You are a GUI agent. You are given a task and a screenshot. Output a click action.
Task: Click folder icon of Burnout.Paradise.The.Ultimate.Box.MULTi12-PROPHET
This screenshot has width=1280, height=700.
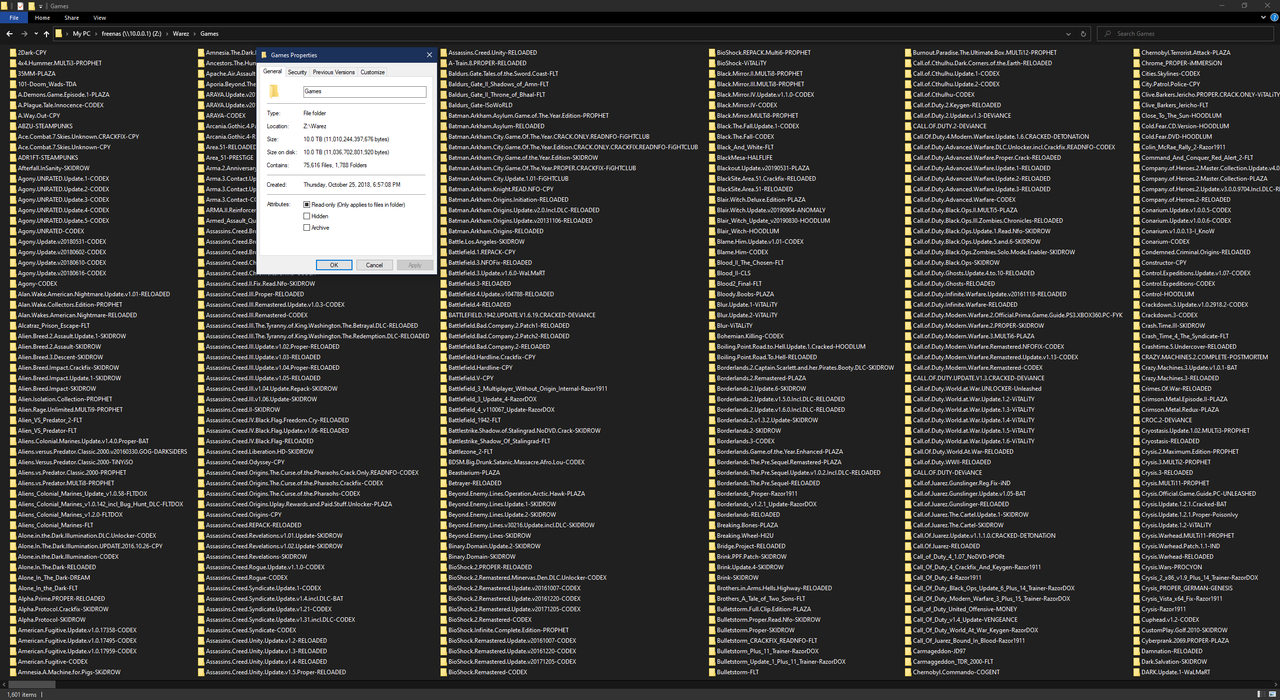click(x=908, y=52)
